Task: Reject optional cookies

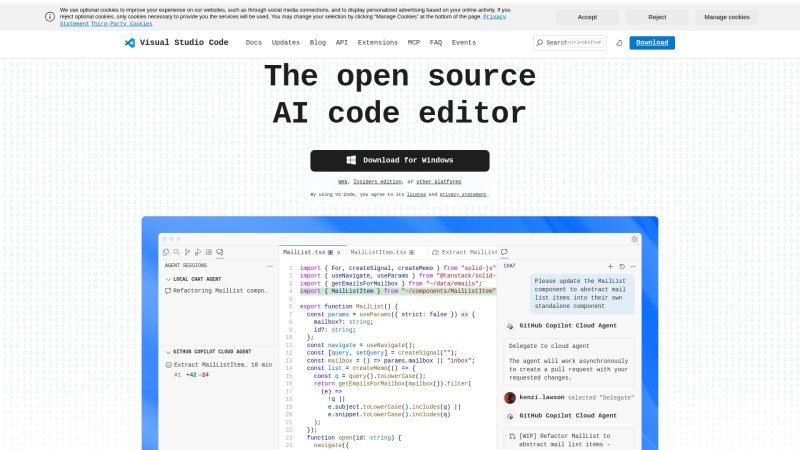Action: coord(657,17)
